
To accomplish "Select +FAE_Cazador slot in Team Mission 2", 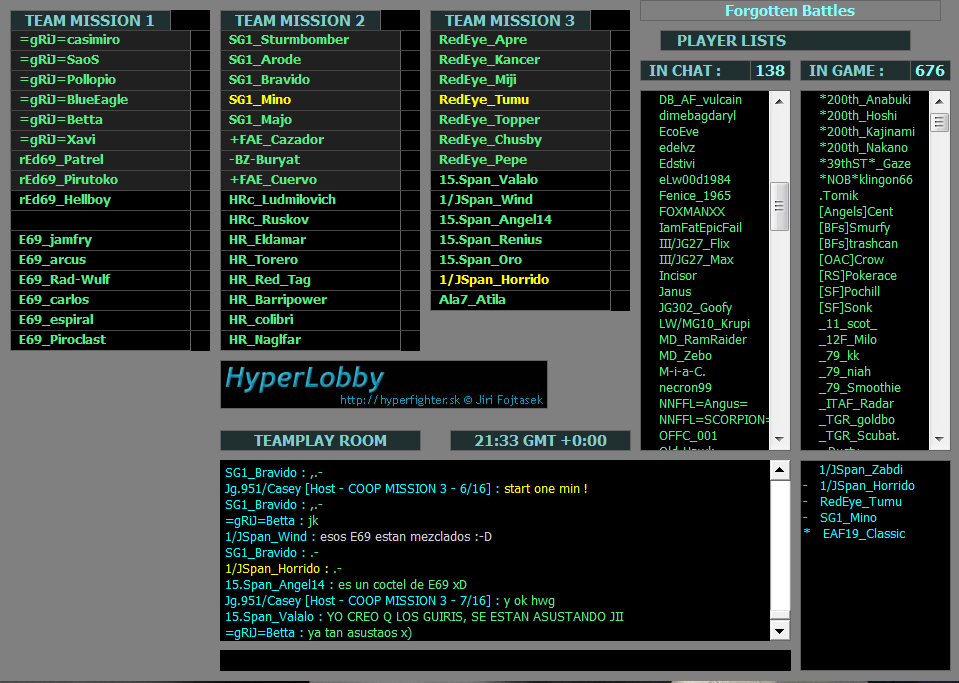I will [310, 139].
